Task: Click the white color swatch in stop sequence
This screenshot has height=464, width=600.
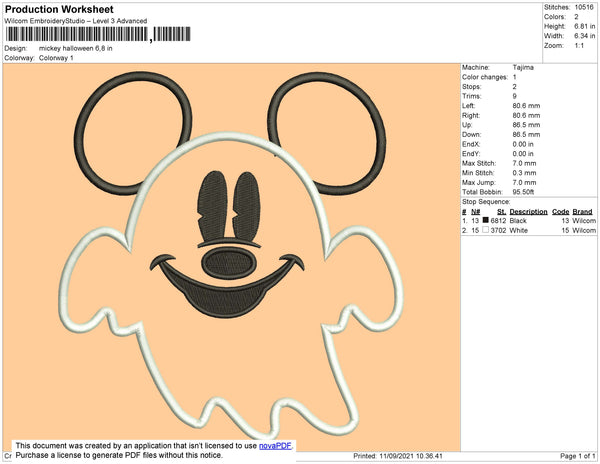Action: point(486,230)
